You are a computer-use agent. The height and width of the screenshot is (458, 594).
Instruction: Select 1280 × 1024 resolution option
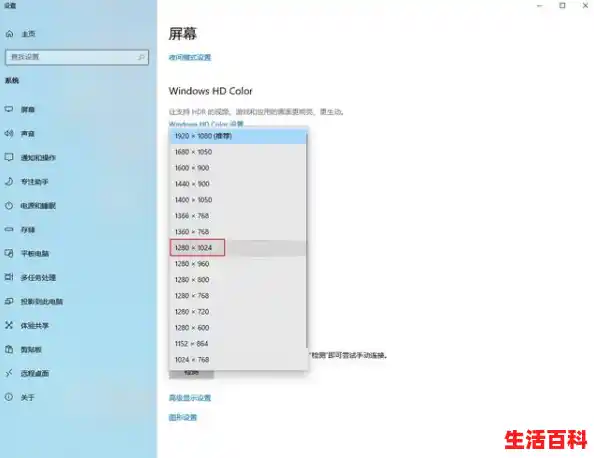point(238,248)
